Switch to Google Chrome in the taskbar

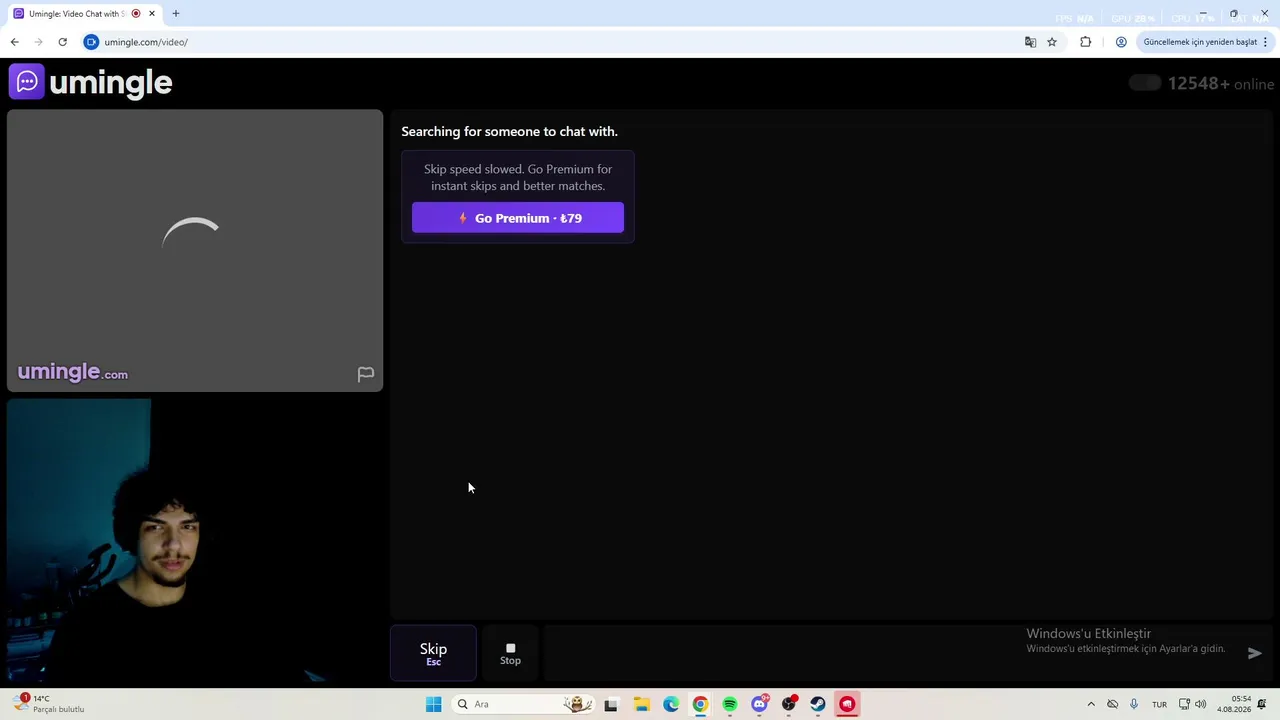pos(700,704)
